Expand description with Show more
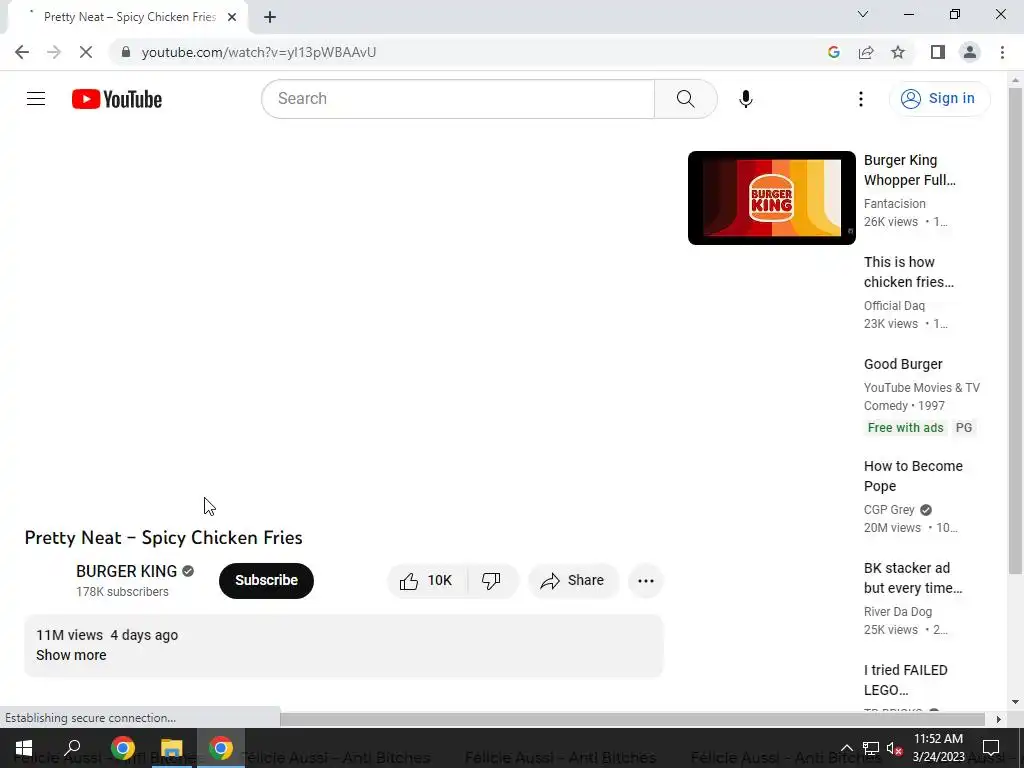The height and width of the screenshot is (768, 1024). click(x=71, y=655)
